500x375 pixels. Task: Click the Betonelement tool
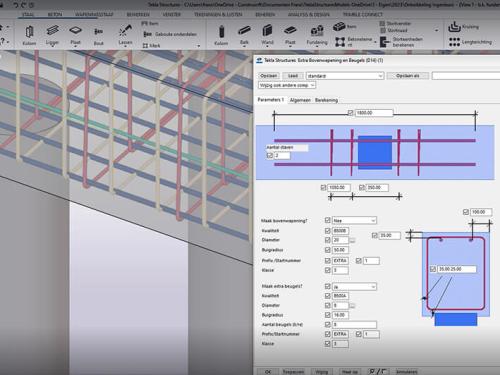click(x=354, y=42)
